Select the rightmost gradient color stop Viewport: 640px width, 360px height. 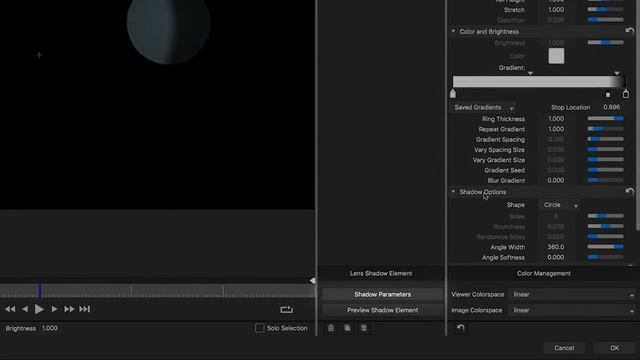tap(626, 94)
